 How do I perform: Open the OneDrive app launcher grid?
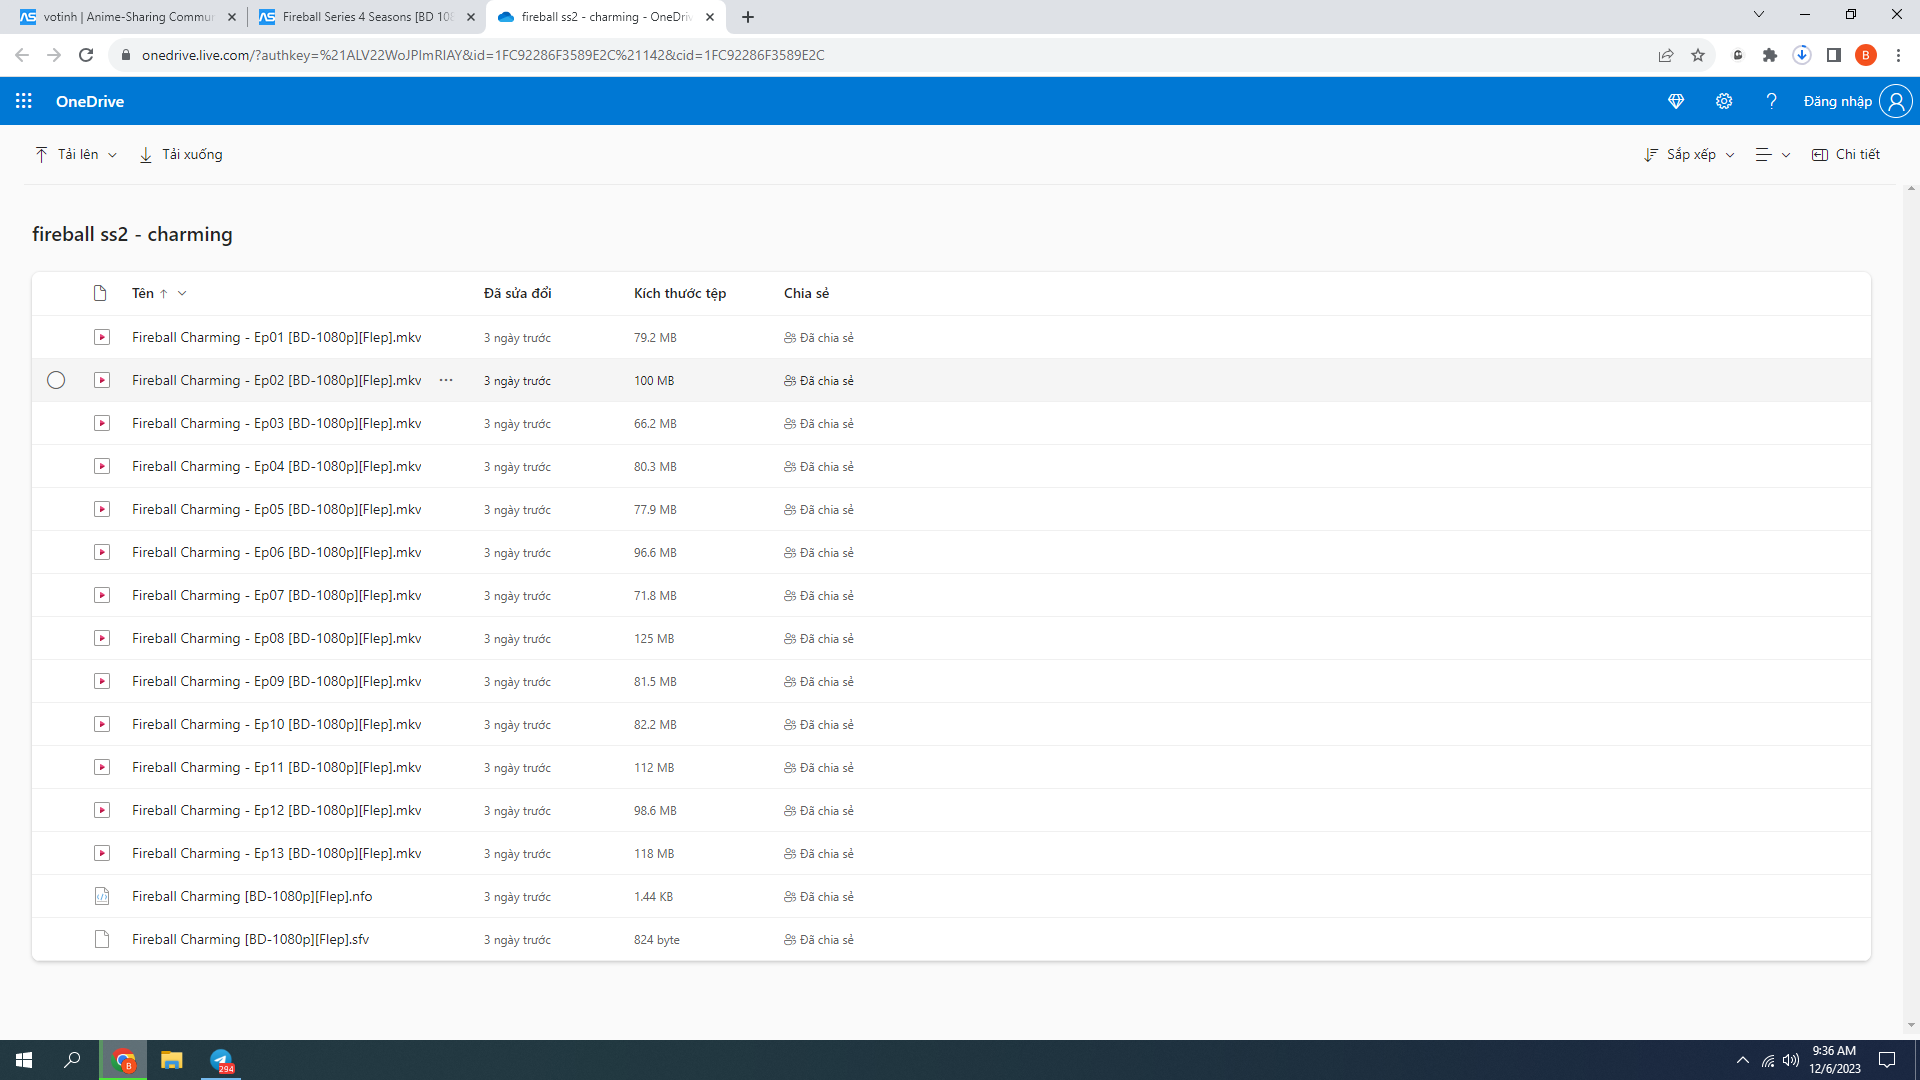pos(24,101)
